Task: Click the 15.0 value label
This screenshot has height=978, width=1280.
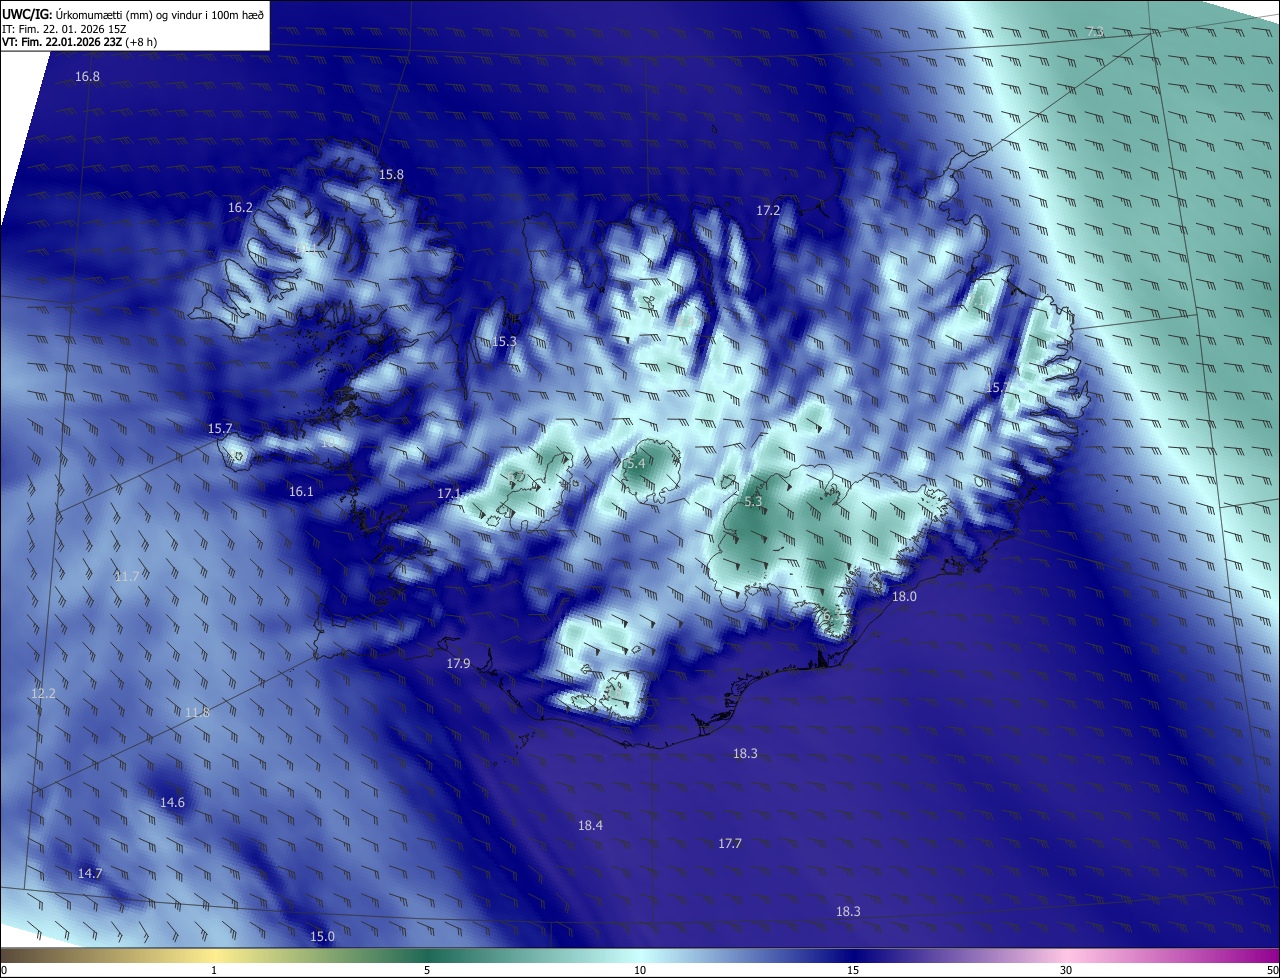Action: pos(322,937)
